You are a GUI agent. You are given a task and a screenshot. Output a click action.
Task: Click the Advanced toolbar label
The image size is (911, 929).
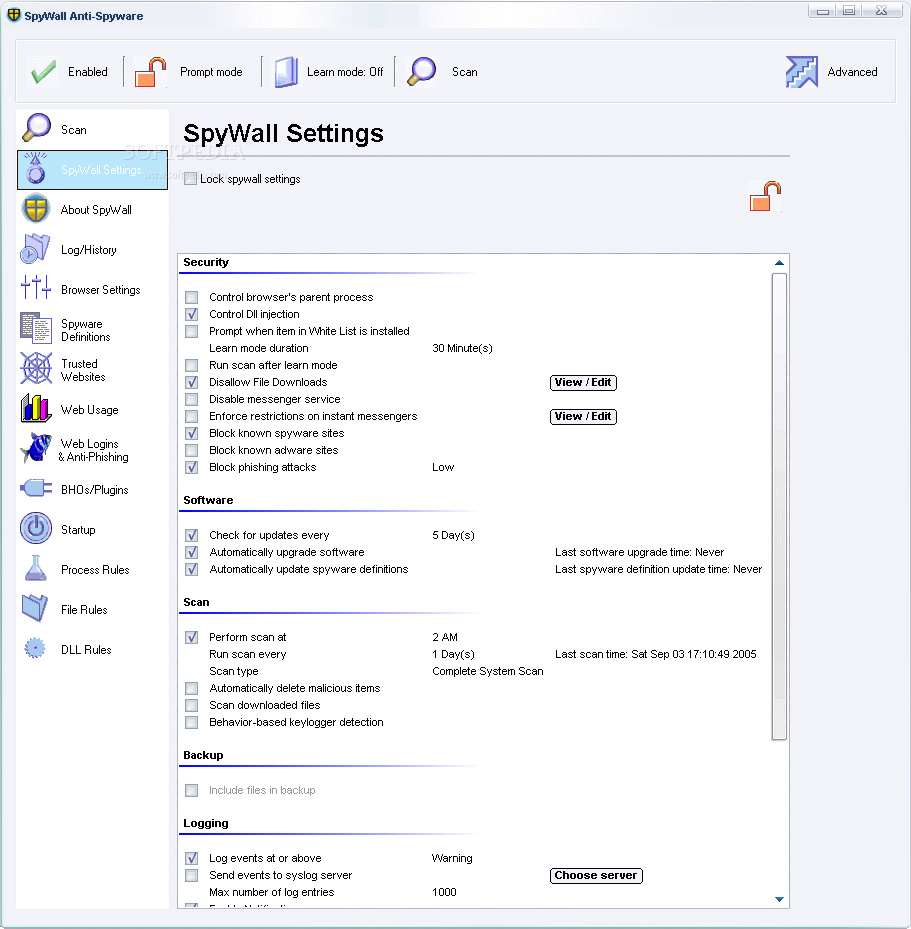click(852, 72)
